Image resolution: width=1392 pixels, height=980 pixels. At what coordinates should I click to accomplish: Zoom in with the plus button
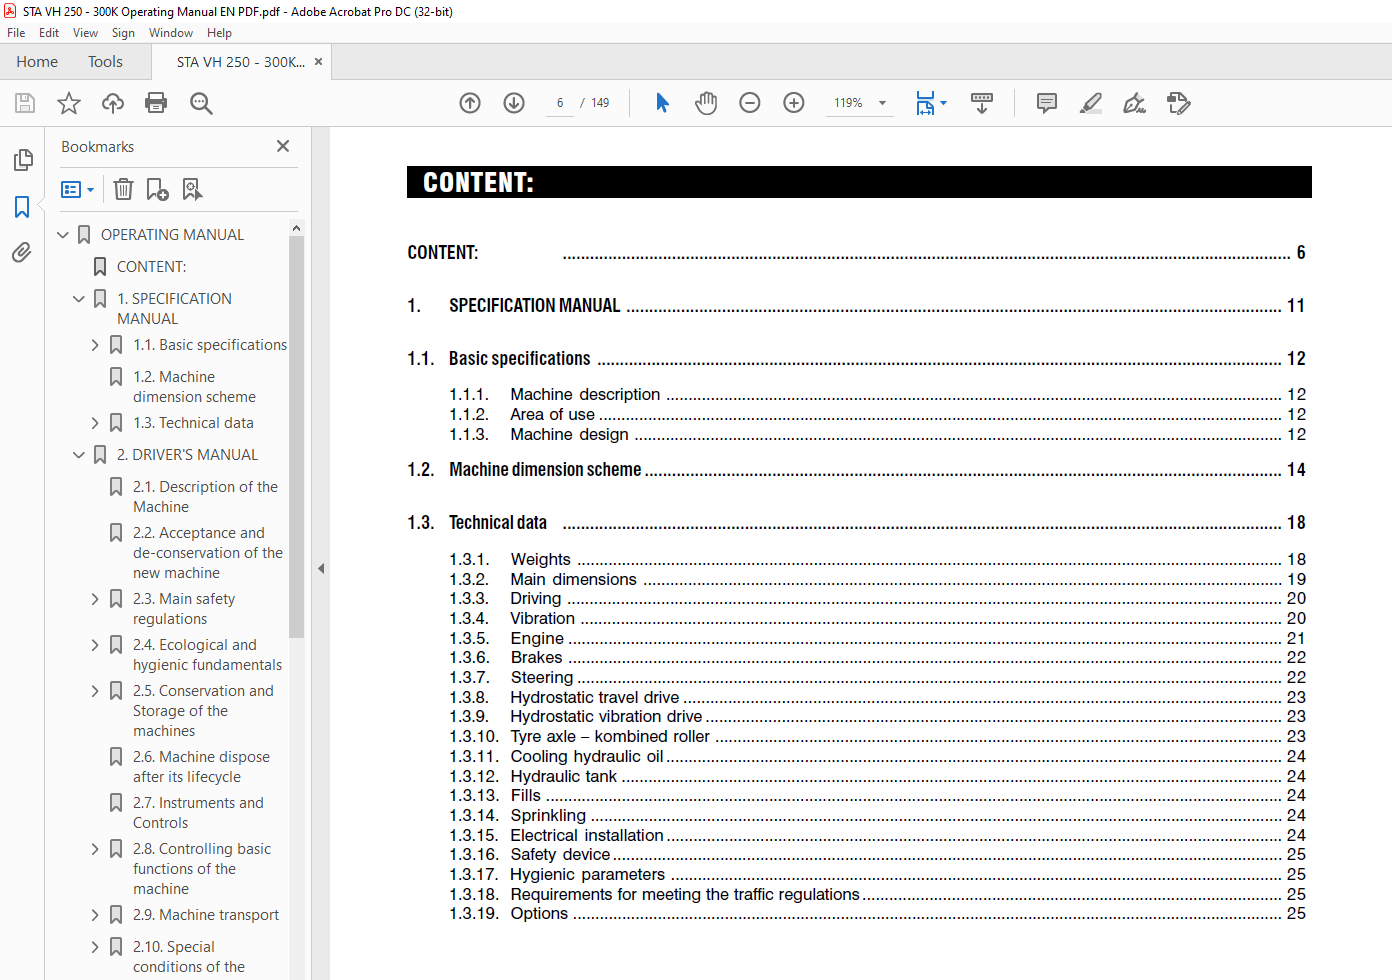tap(794, 103)
